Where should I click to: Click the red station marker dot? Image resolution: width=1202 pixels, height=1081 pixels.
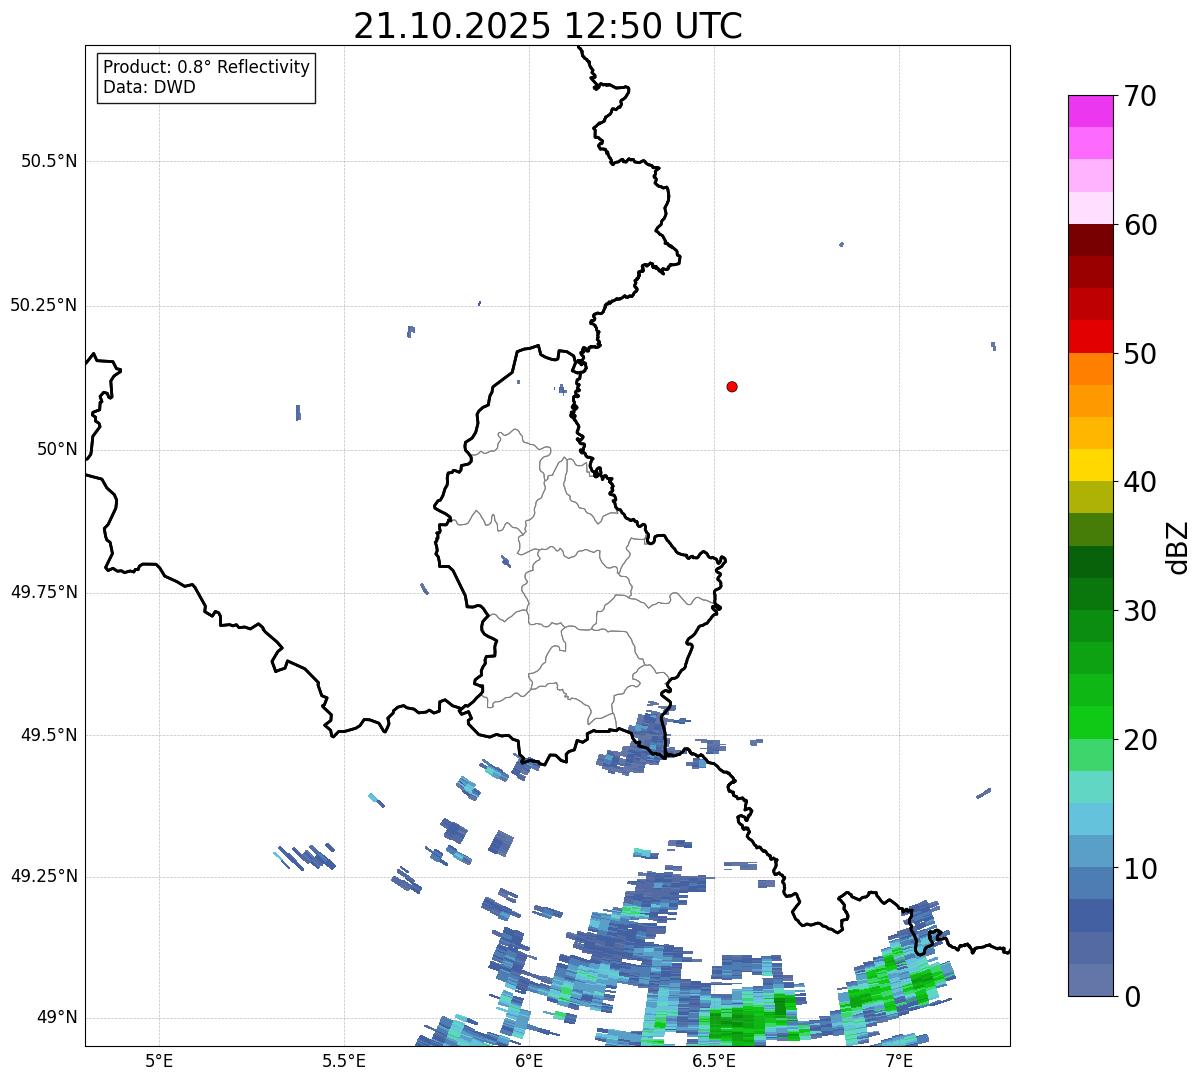(x=732, y=386)
